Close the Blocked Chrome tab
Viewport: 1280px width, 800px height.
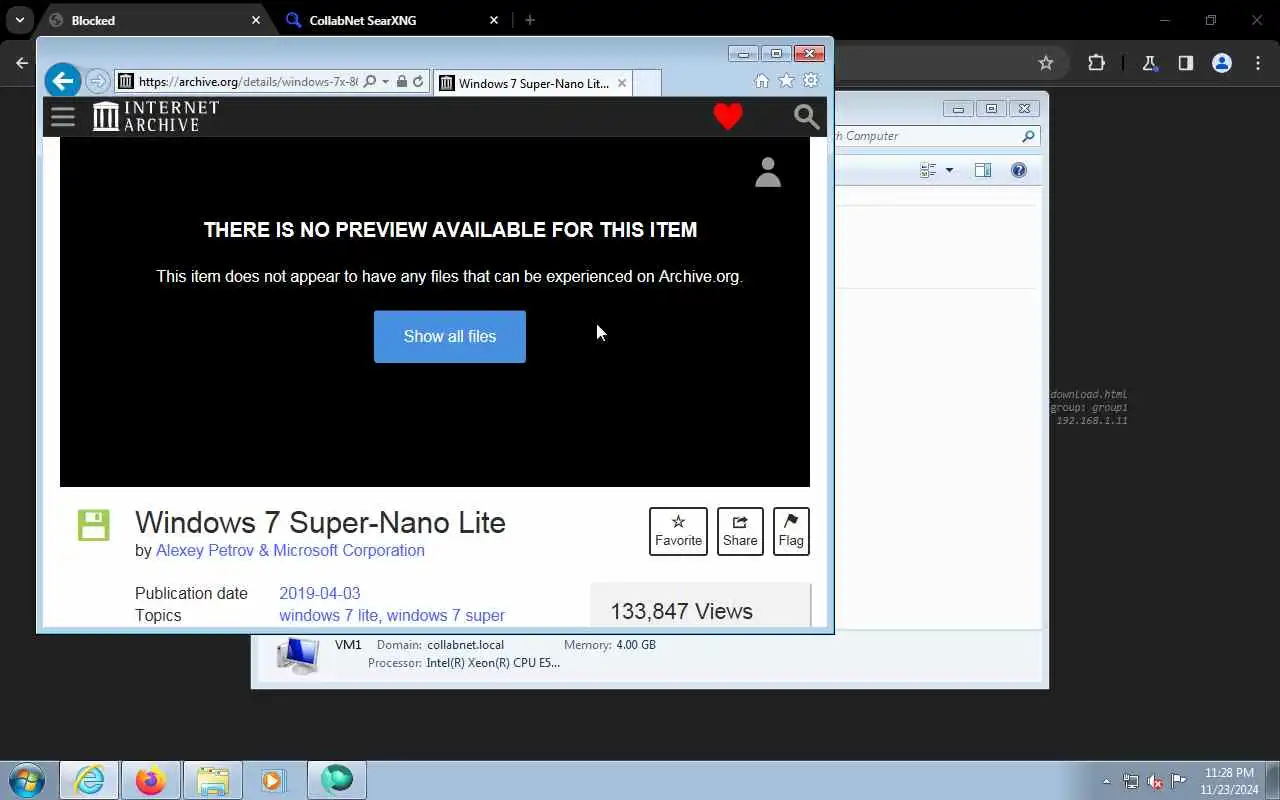pyautogui.click(x=255, y=20)
